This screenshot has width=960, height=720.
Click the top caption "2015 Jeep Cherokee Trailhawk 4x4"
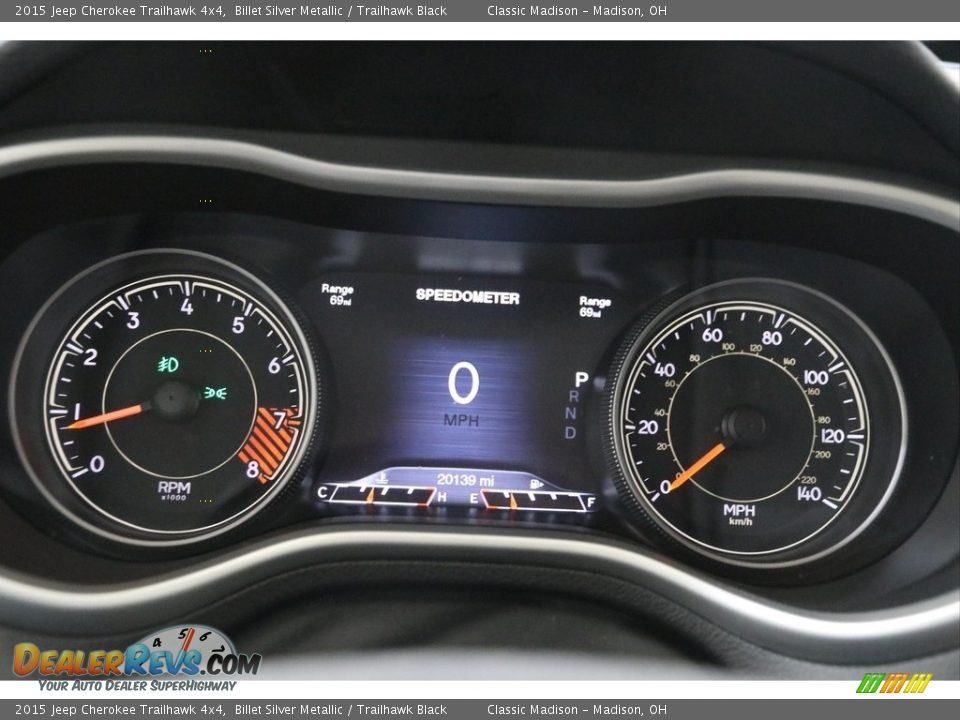pyautogui.click(x=120, y=11)
